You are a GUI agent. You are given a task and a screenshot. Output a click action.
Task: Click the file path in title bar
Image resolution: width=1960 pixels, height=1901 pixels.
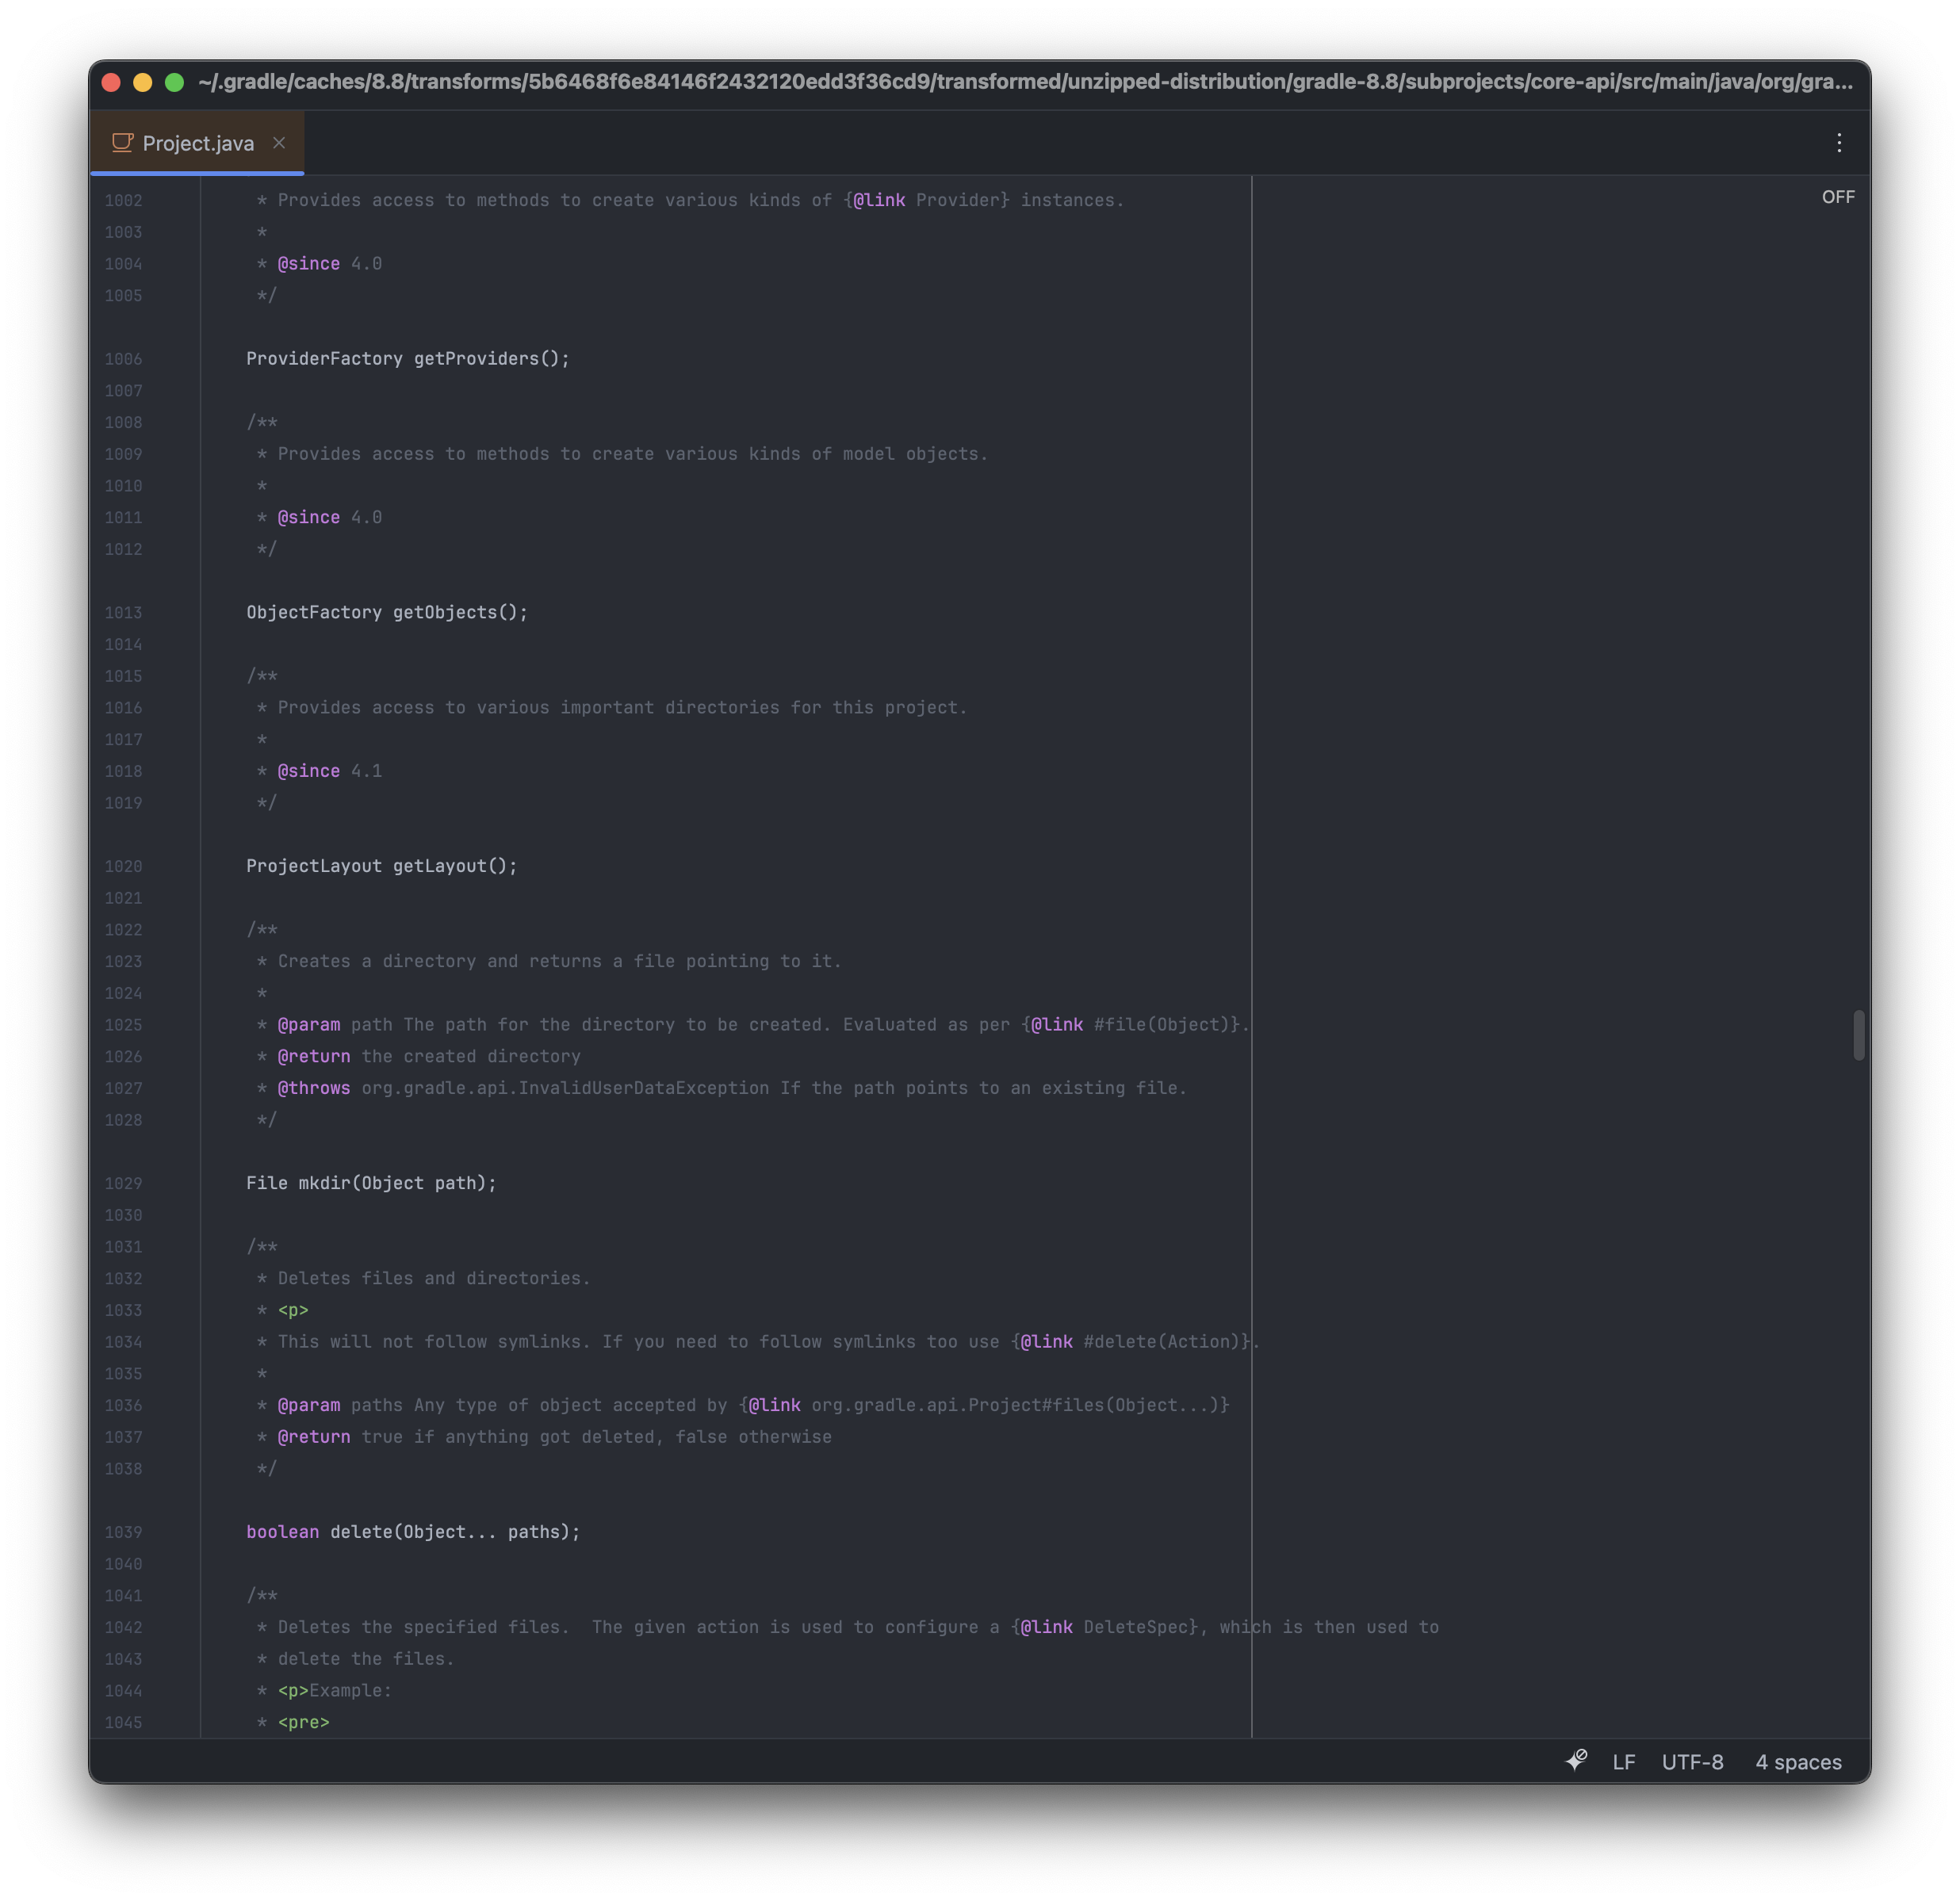coord(1025,82)
